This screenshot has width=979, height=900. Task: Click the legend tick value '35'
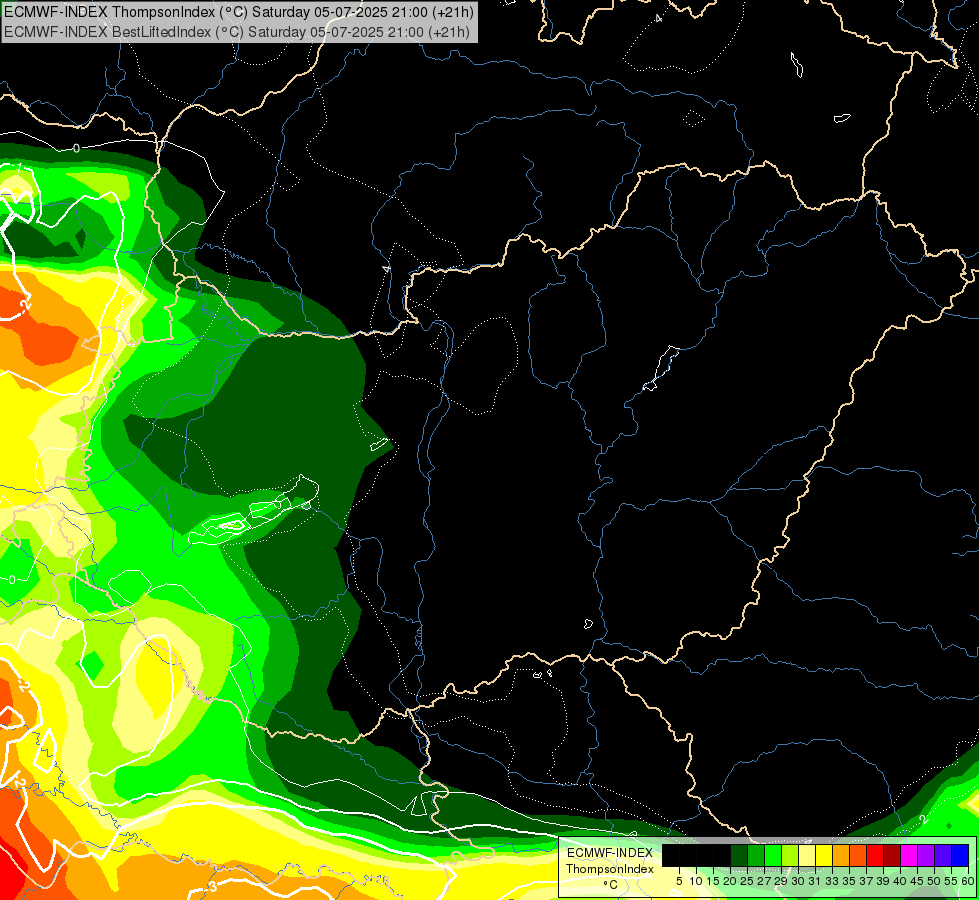tap(849, 881)
